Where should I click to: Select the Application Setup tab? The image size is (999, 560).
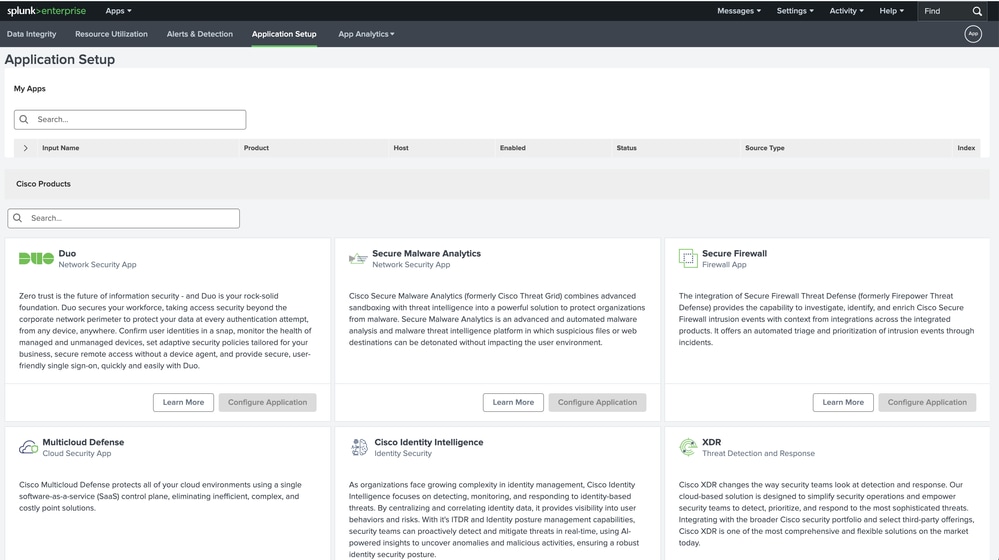pos(284,34)
